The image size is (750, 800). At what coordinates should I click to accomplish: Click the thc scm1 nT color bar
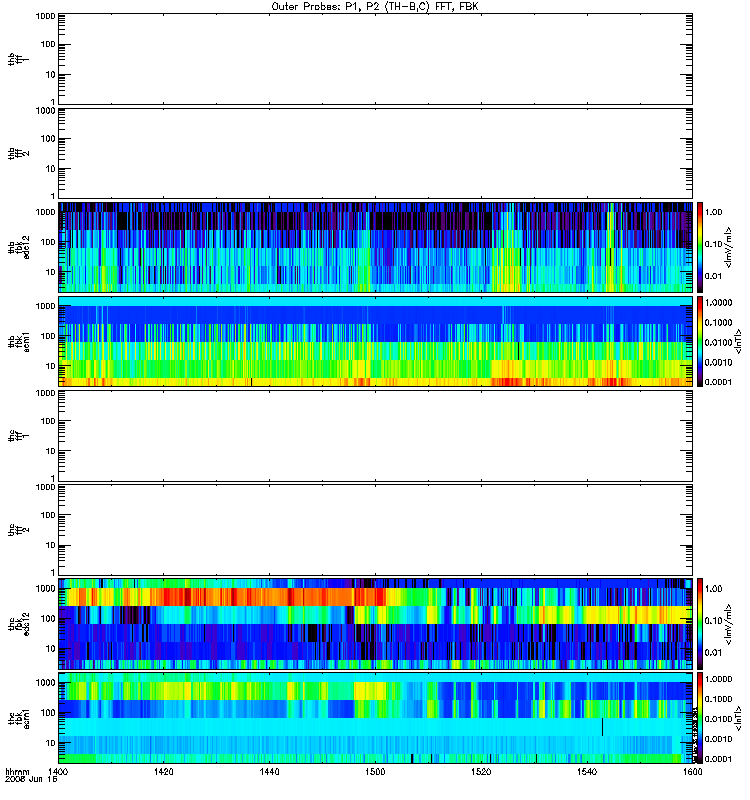pos(700,718)
